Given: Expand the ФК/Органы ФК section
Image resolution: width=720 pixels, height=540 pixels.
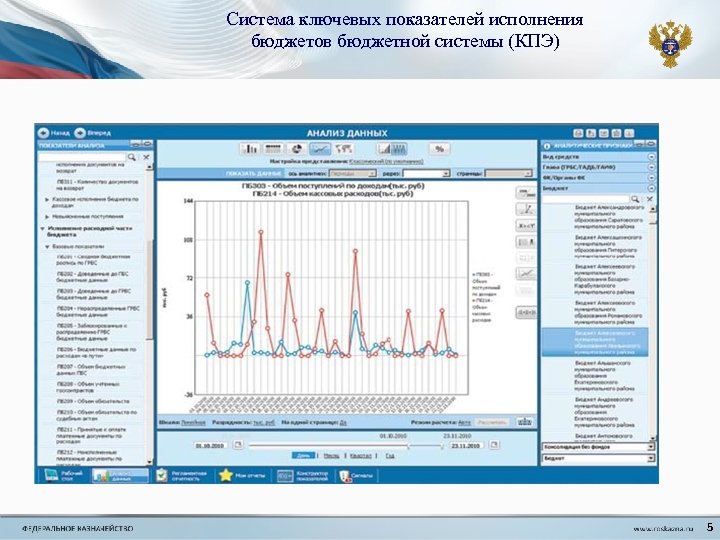Looking at the screenshot, I should tap(651, 178).
